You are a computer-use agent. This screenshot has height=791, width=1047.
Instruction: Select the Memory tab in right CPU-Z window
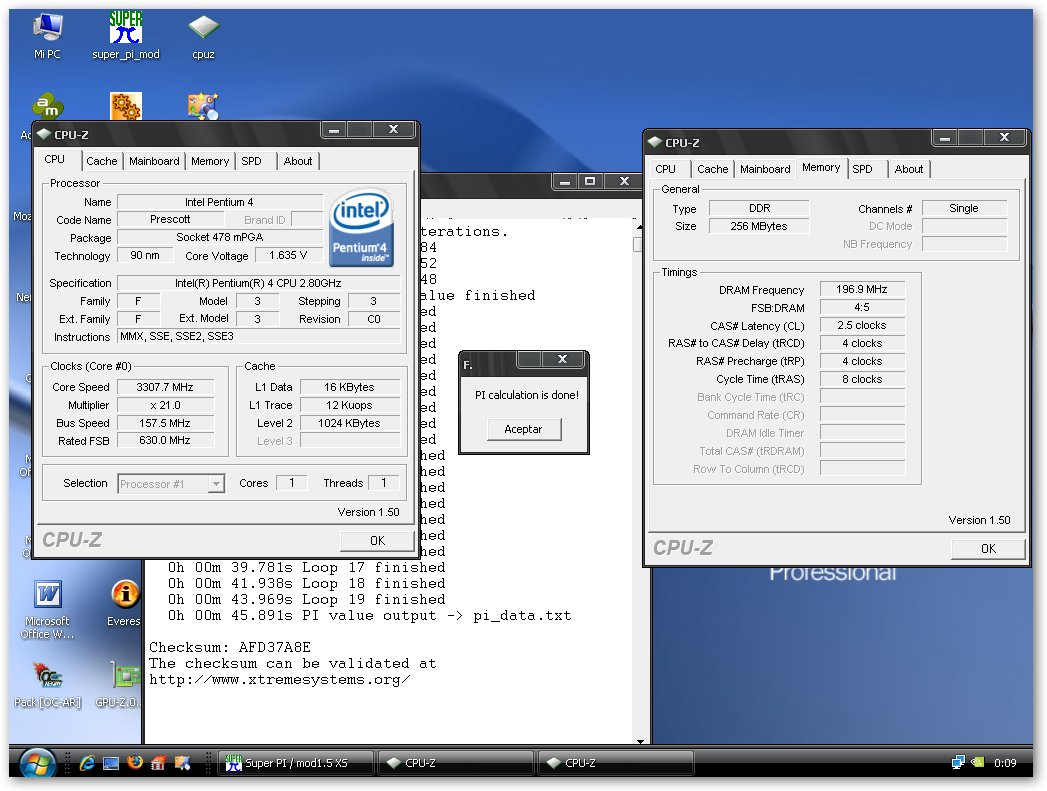coord(821,168)
